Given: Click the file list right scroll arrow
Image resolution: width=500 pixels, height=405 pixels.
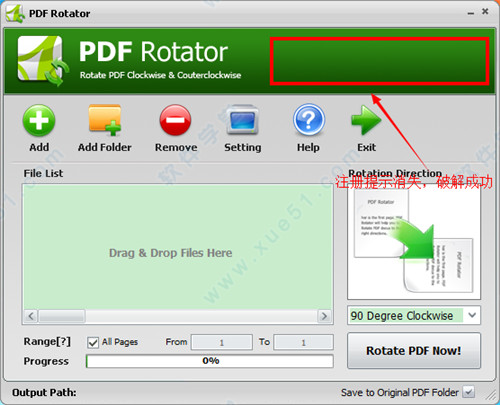Looking at the screenshot, I should 324,316.
